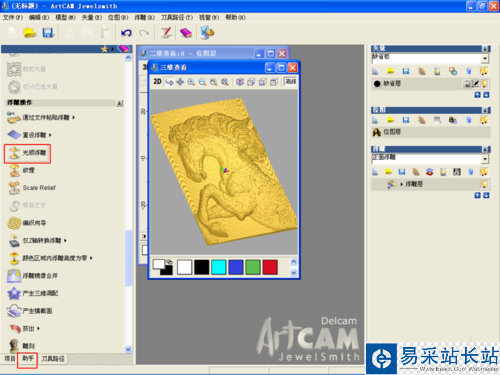Image resolution: width=500 pixels, height=375 pixels.
Task: Expand the 浮雕层 relief layer triangle
Action: point(401,184)
